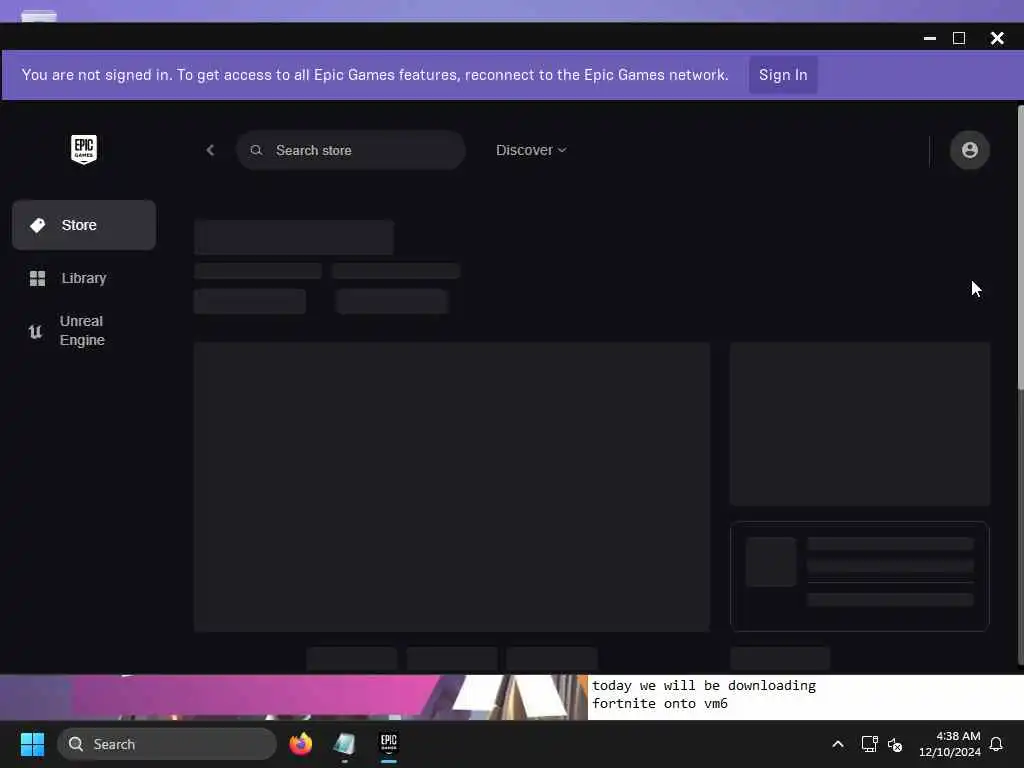Click the Unreal Engine logo icon
This screenshot has height=768, width=1024.
point(35,332)
